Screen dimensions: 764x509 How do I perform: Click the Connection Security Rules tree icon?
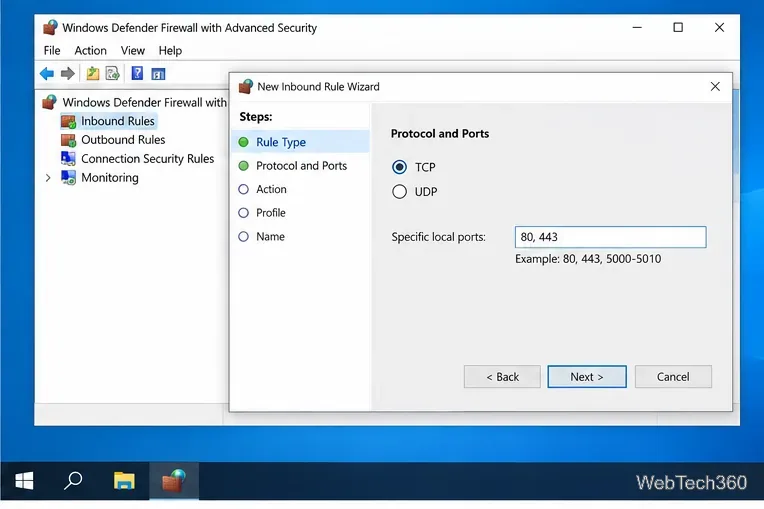click(x=68, y=159)
